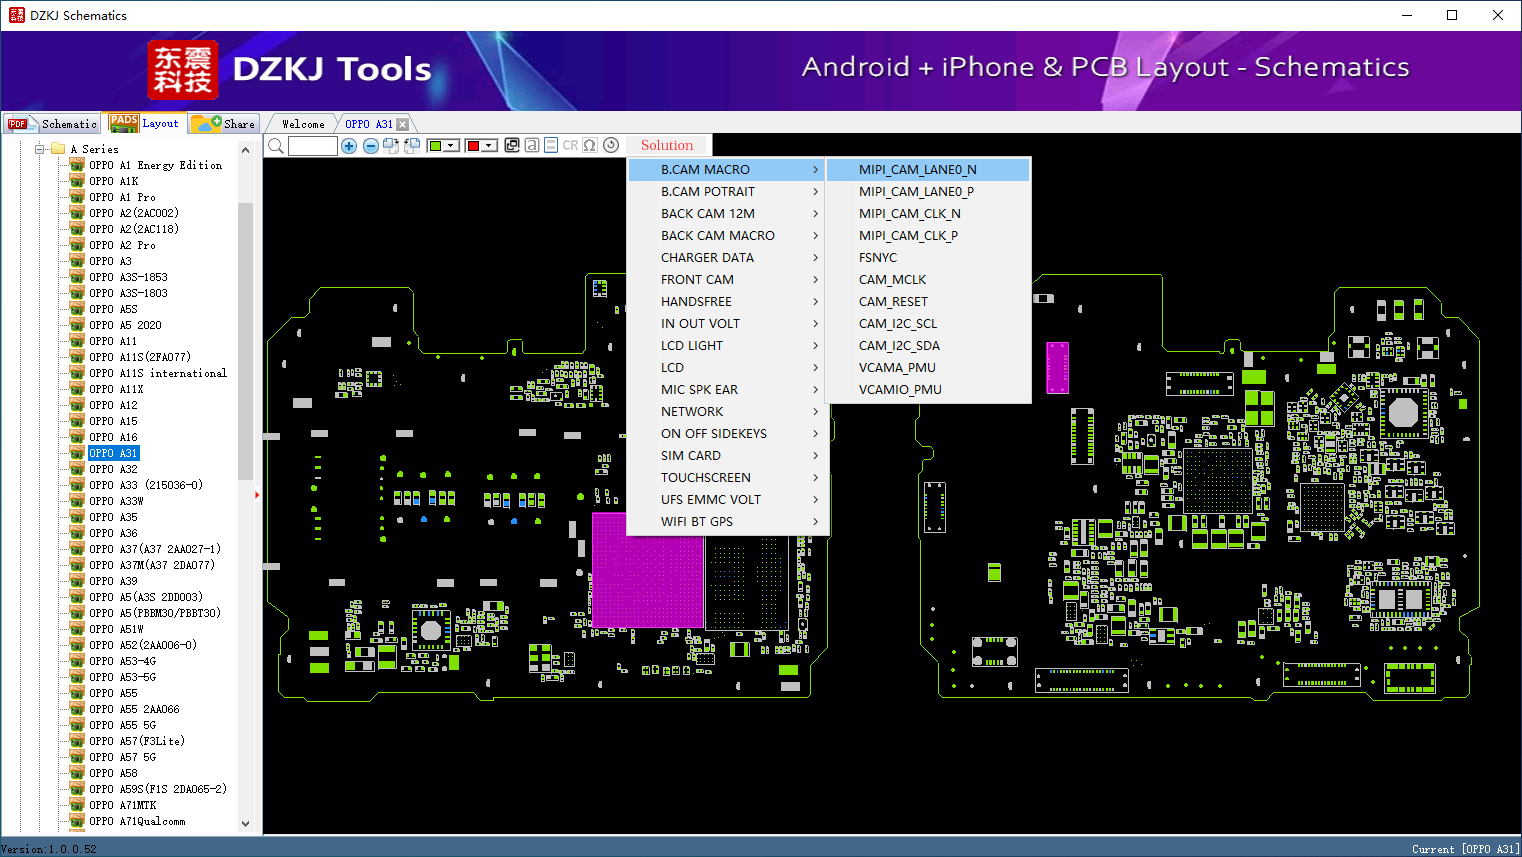Viewport: 1522px width, 857px height.
Task: Click the DZKJ logo in the banner
Action: [182, 70]
